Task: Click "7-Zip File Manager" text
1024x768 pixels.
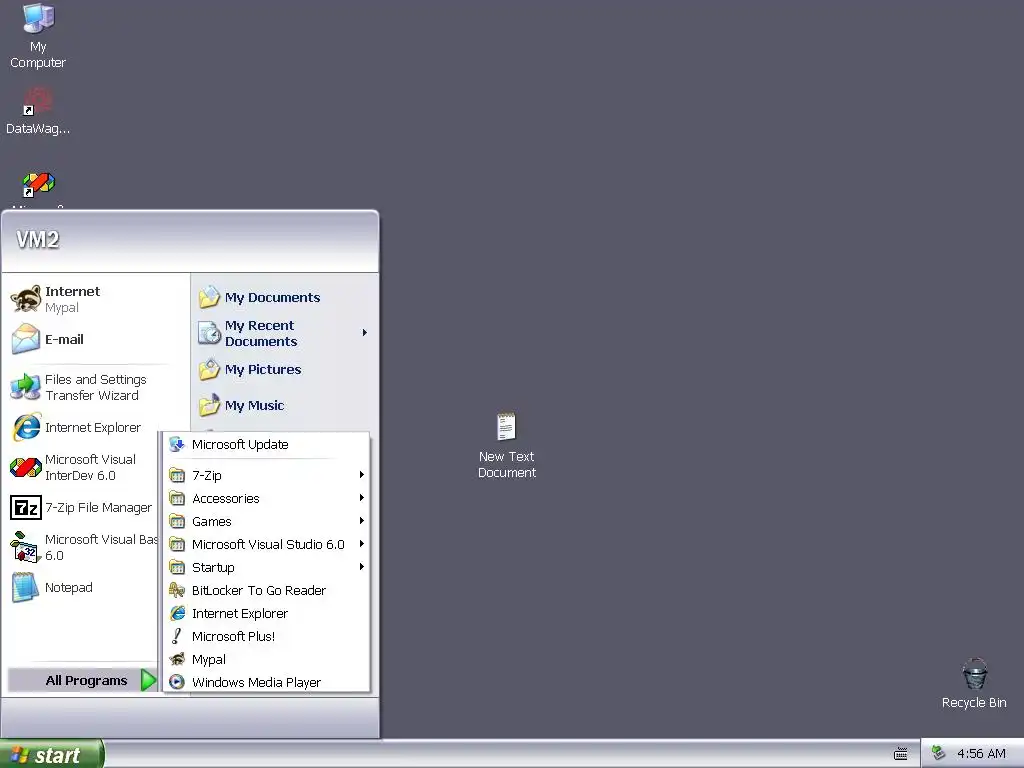Action: click(98, 507)
